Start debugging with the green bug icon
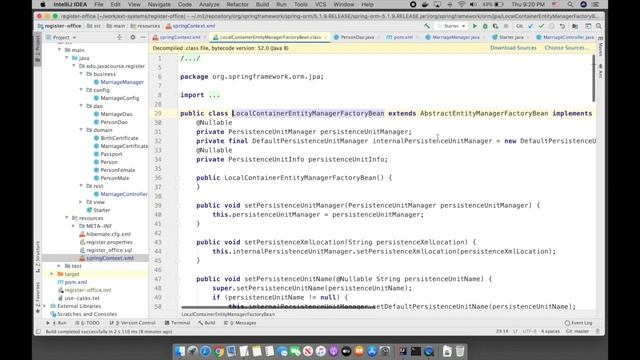This screenshot has width=640, height=360. [485, 26]
